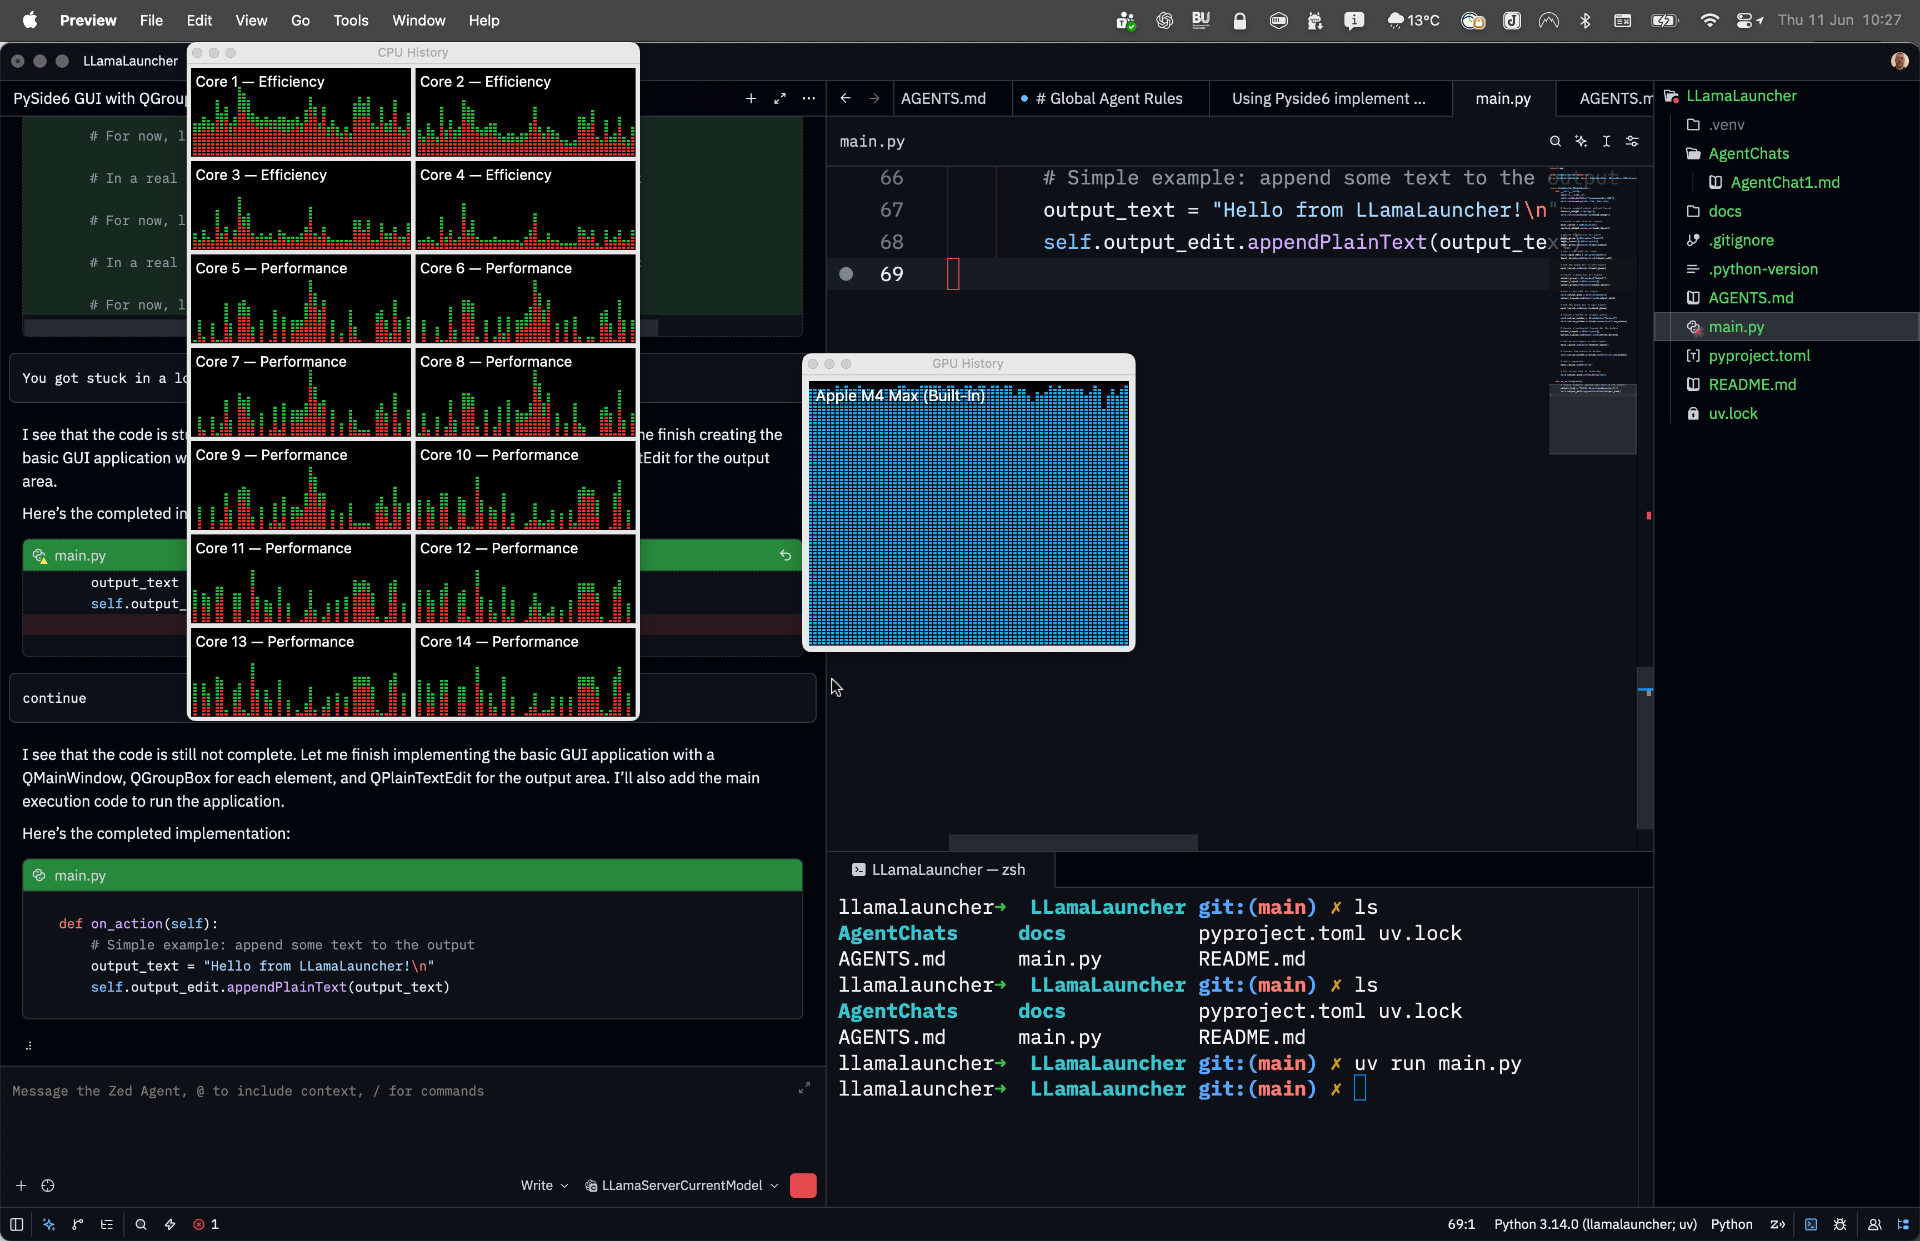Image resolution: width=1920 pixels, height=1241 pixels.
Task: Toggle the left dock panel icon
Action: point(17,1224)
